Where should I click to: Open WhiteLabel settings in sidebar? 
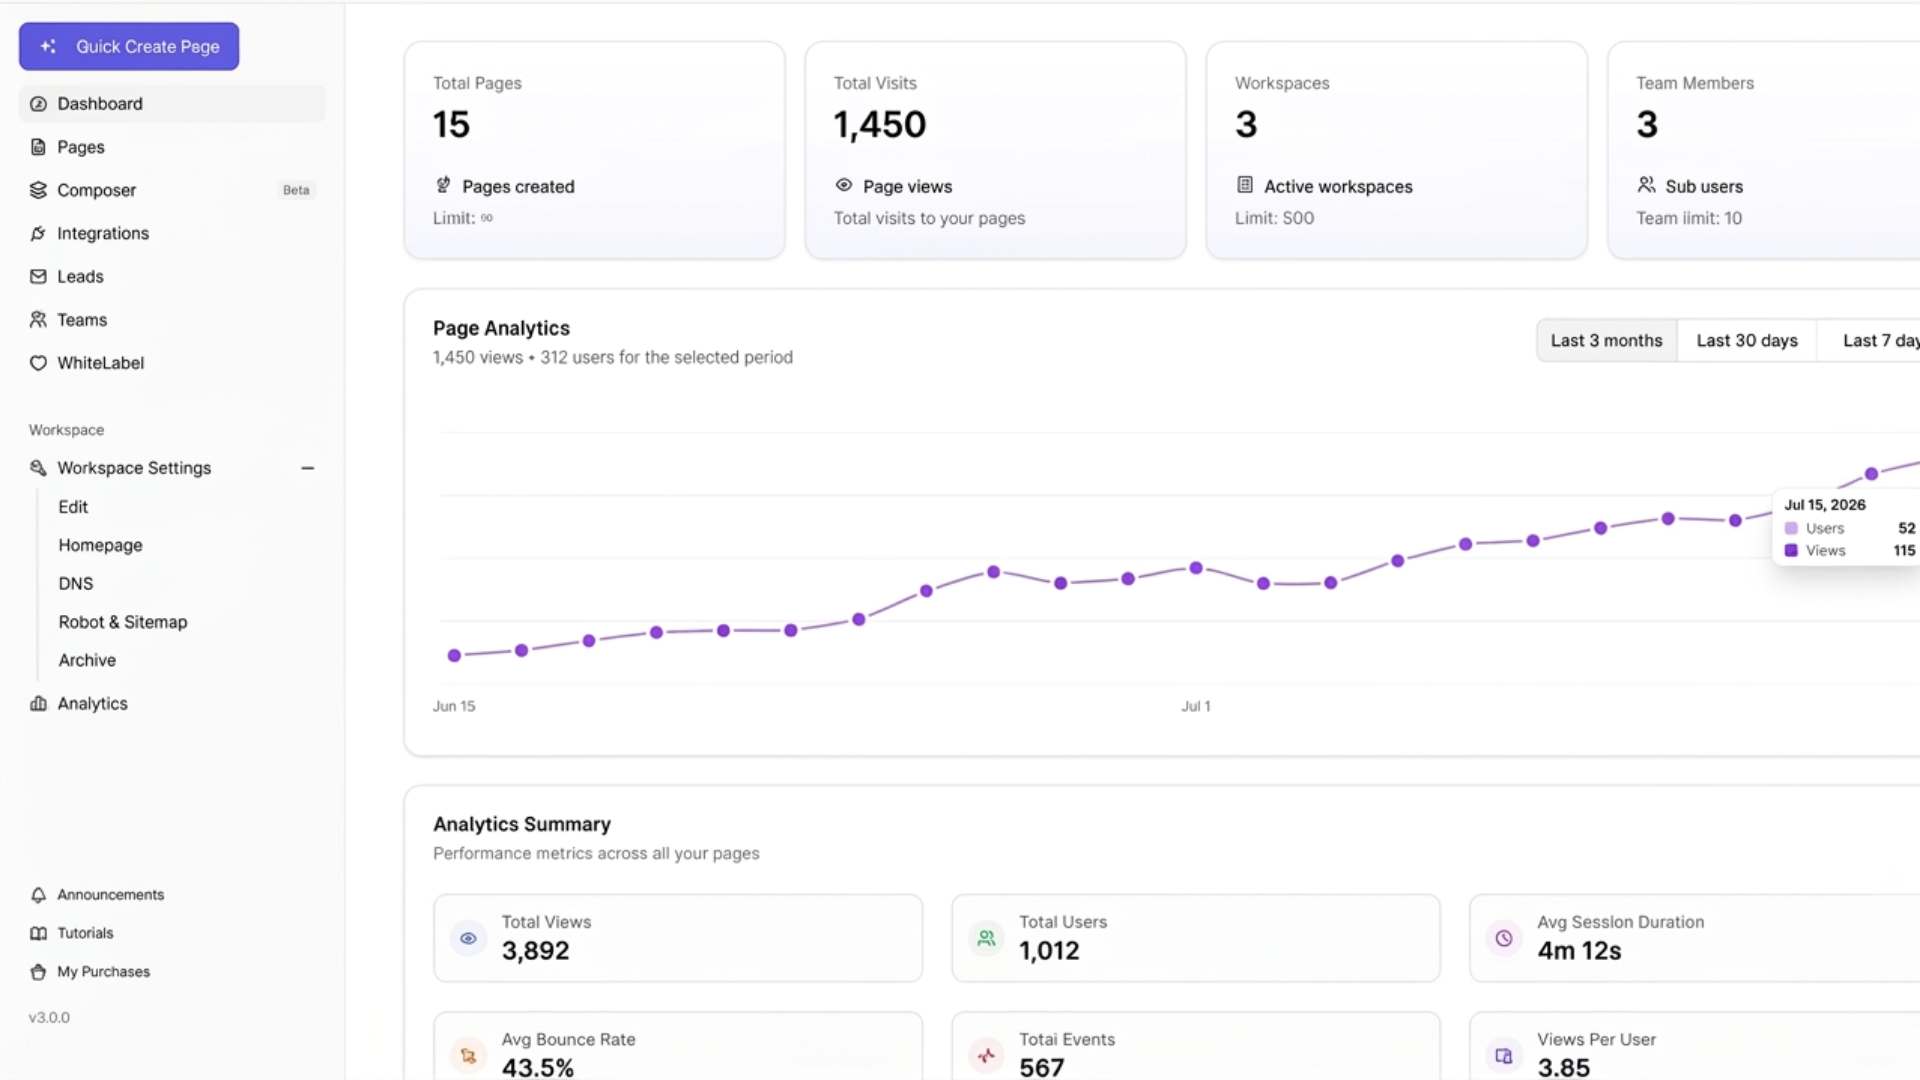(x=172, y=363)
